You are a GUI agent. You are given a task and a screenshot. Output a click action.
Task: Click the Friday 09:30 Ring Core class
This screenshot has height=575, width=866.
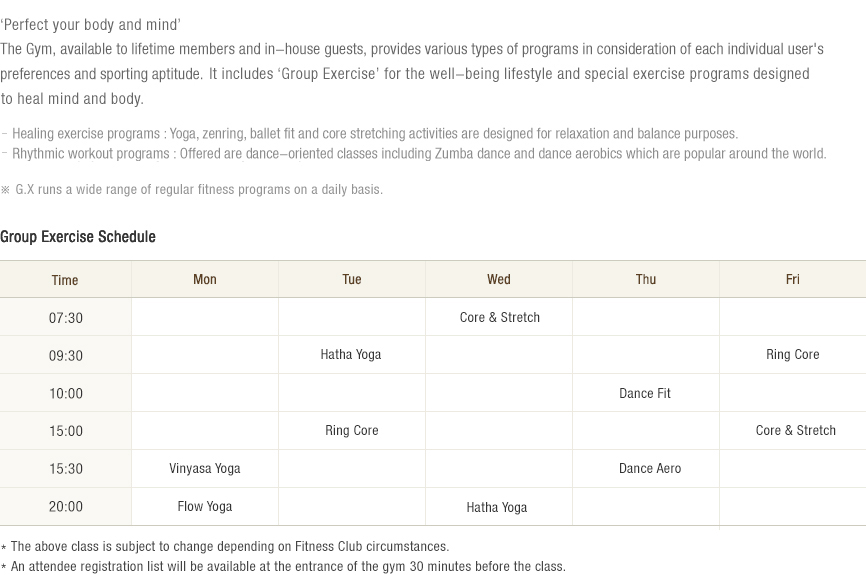coord(793,355)
